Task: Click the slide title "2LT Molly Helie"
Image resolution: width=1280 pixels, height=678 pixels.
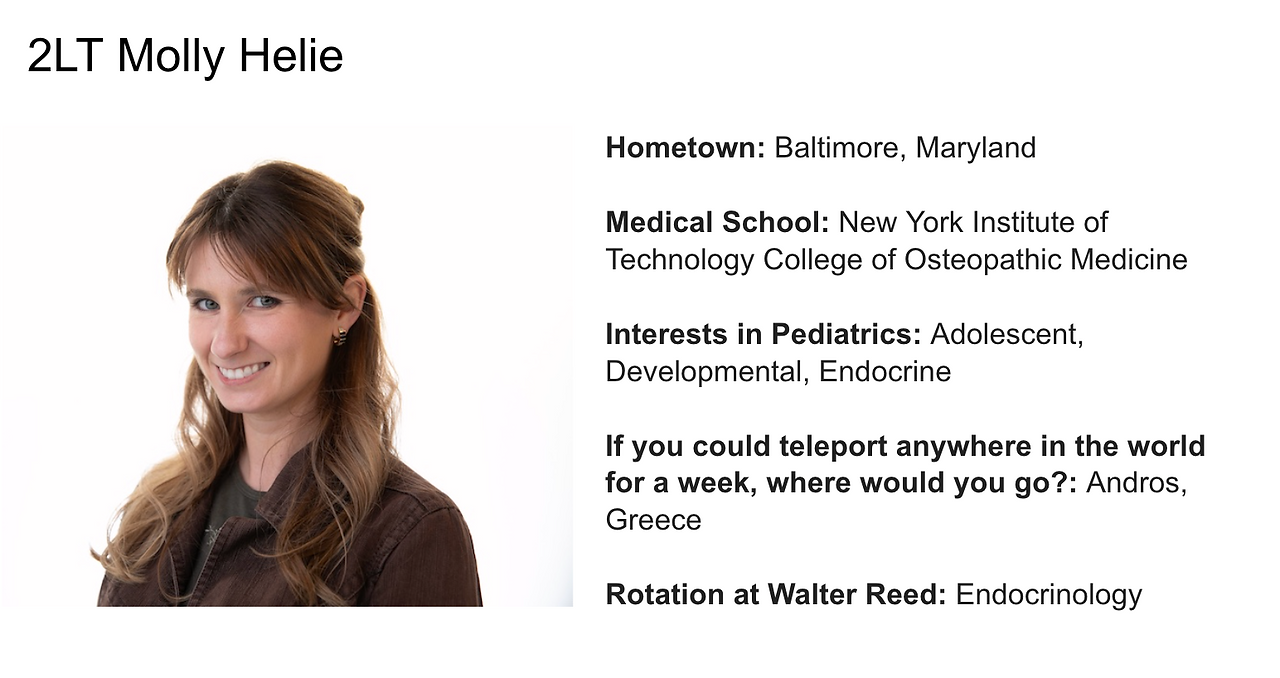Action: pos(185,56)
